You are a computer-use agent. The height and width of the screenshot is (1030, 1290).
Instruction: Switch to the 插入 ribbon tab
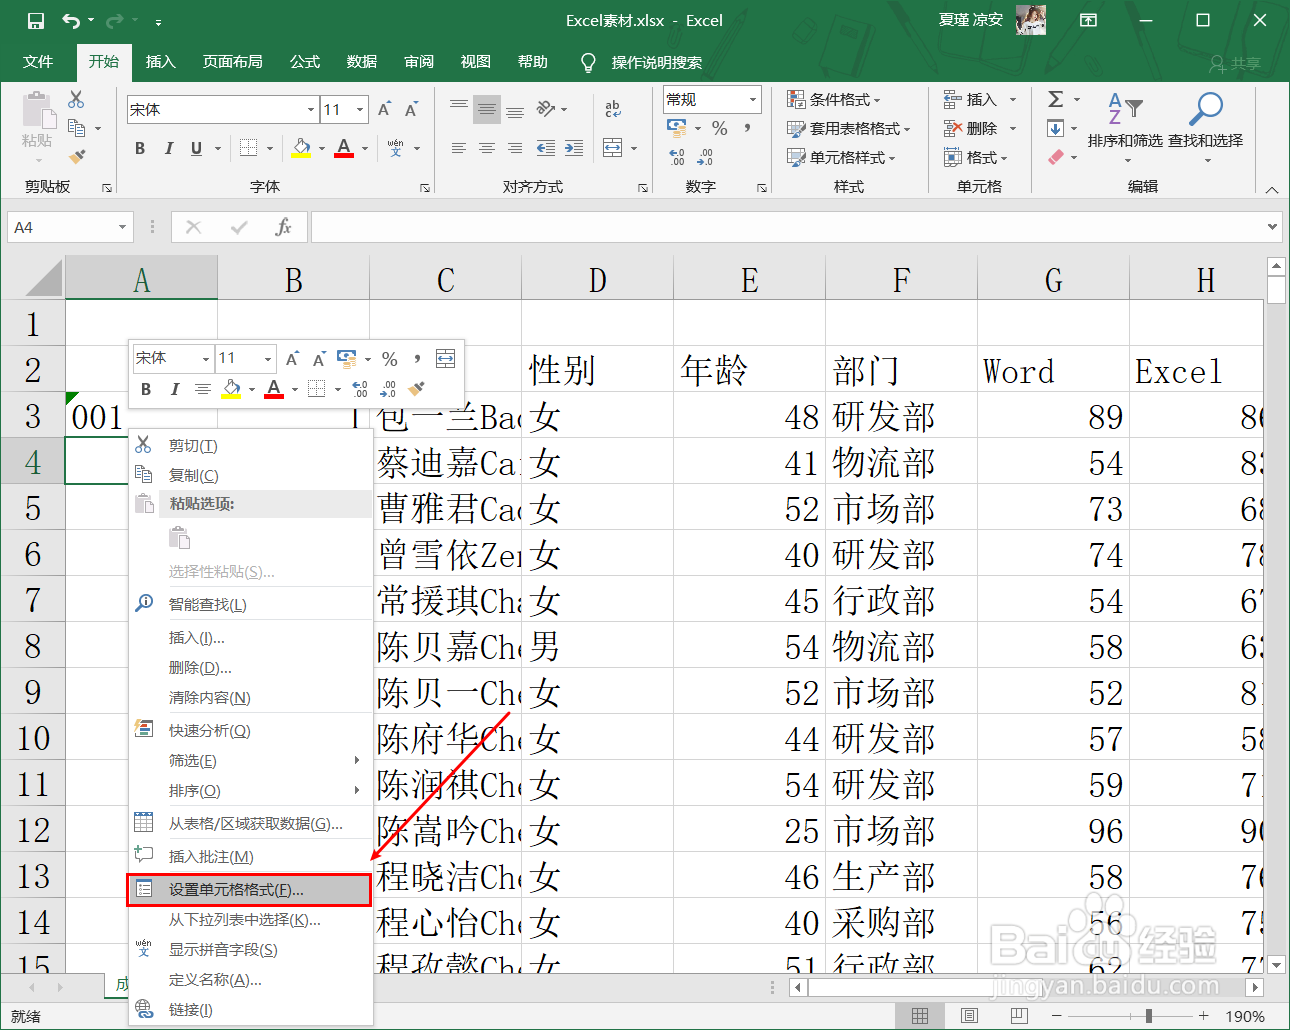coord(160,62)
